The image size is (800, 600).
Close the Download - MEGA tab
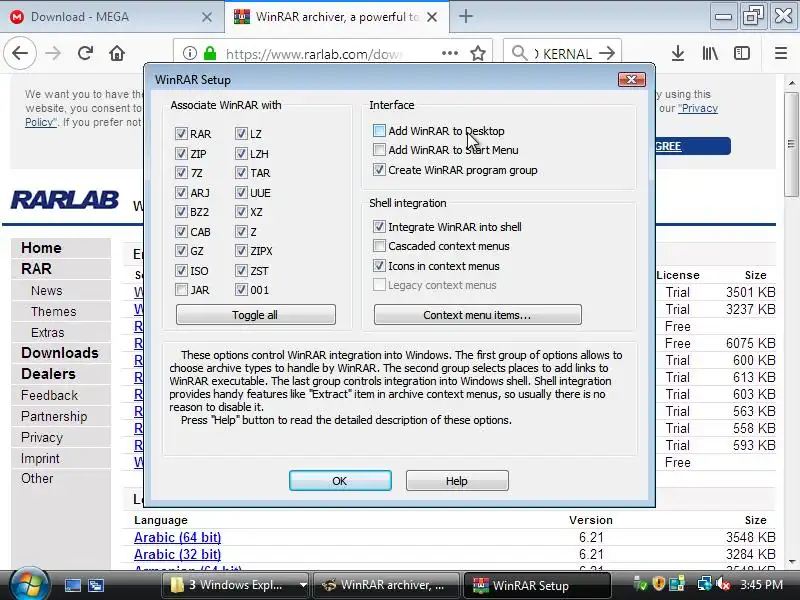[x=207, y=17]
